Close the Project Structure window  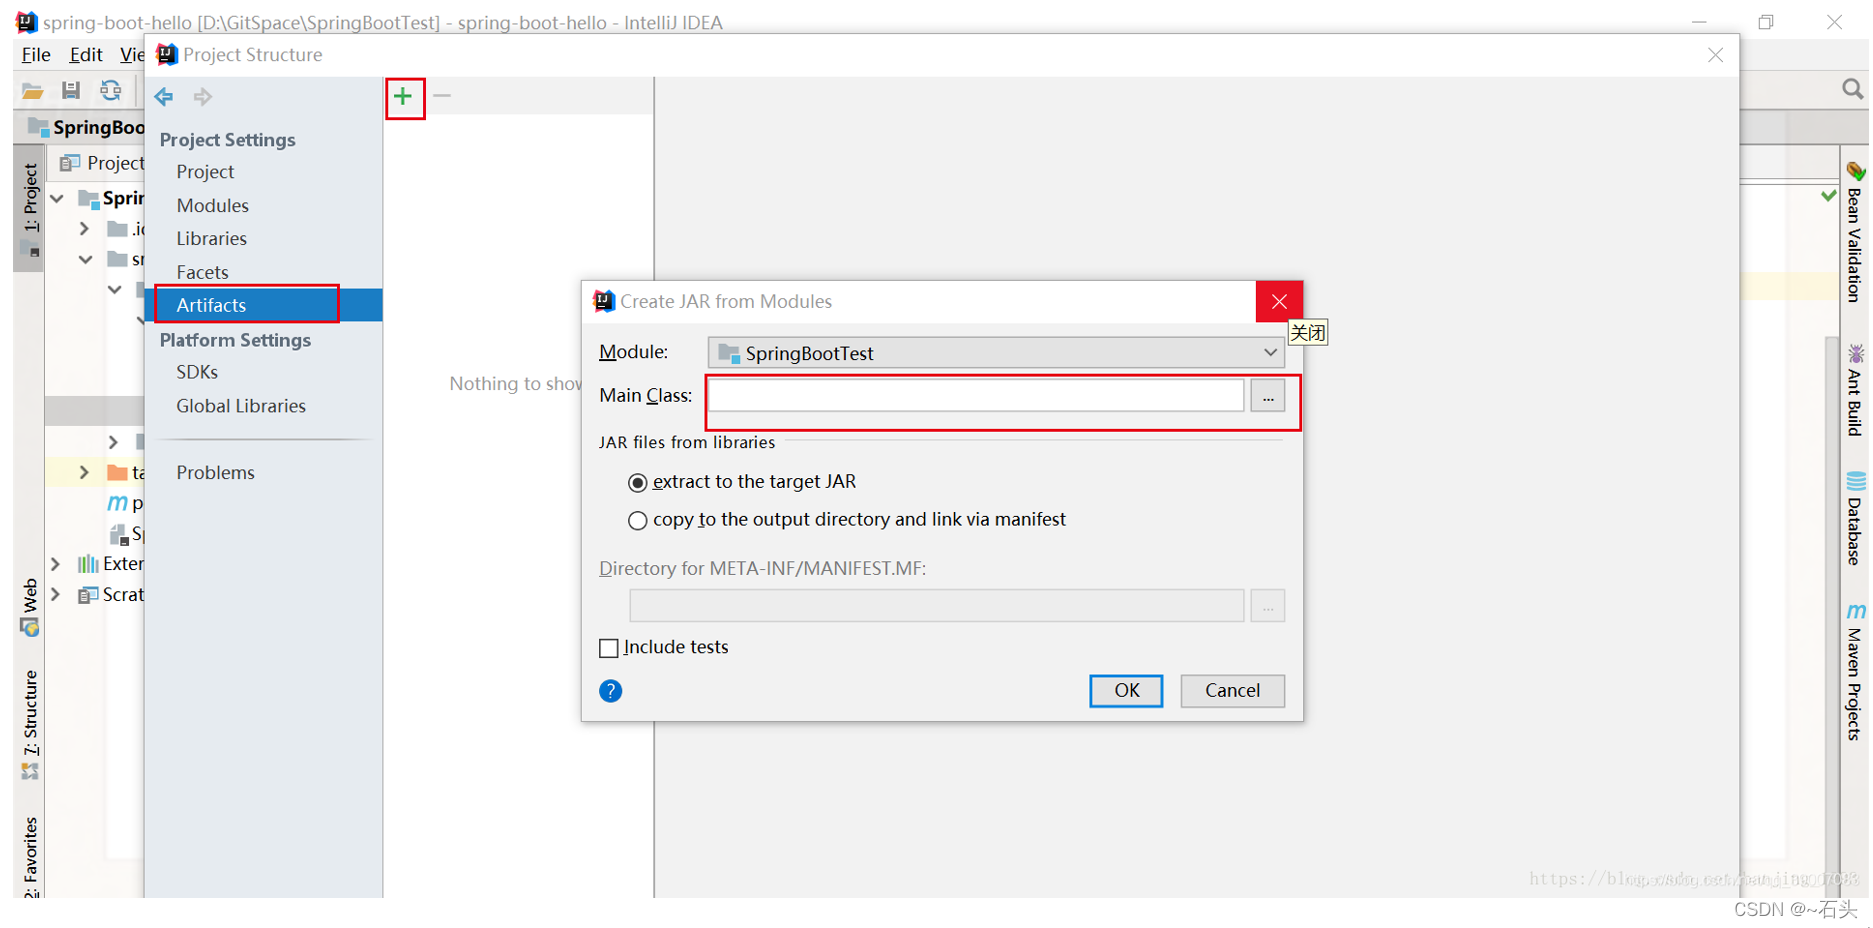[x=1716, y=55]
